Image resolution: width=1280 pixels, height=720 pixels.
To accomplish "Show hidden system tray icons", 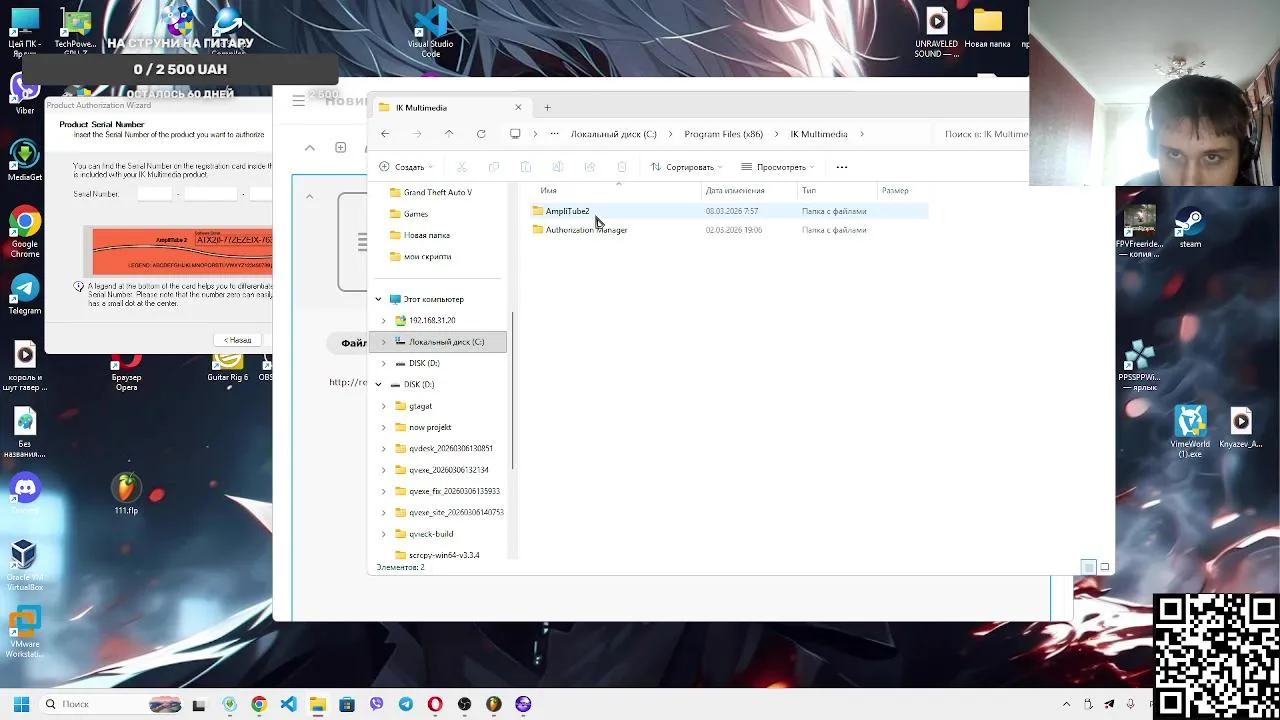I will pos(1066,704).
